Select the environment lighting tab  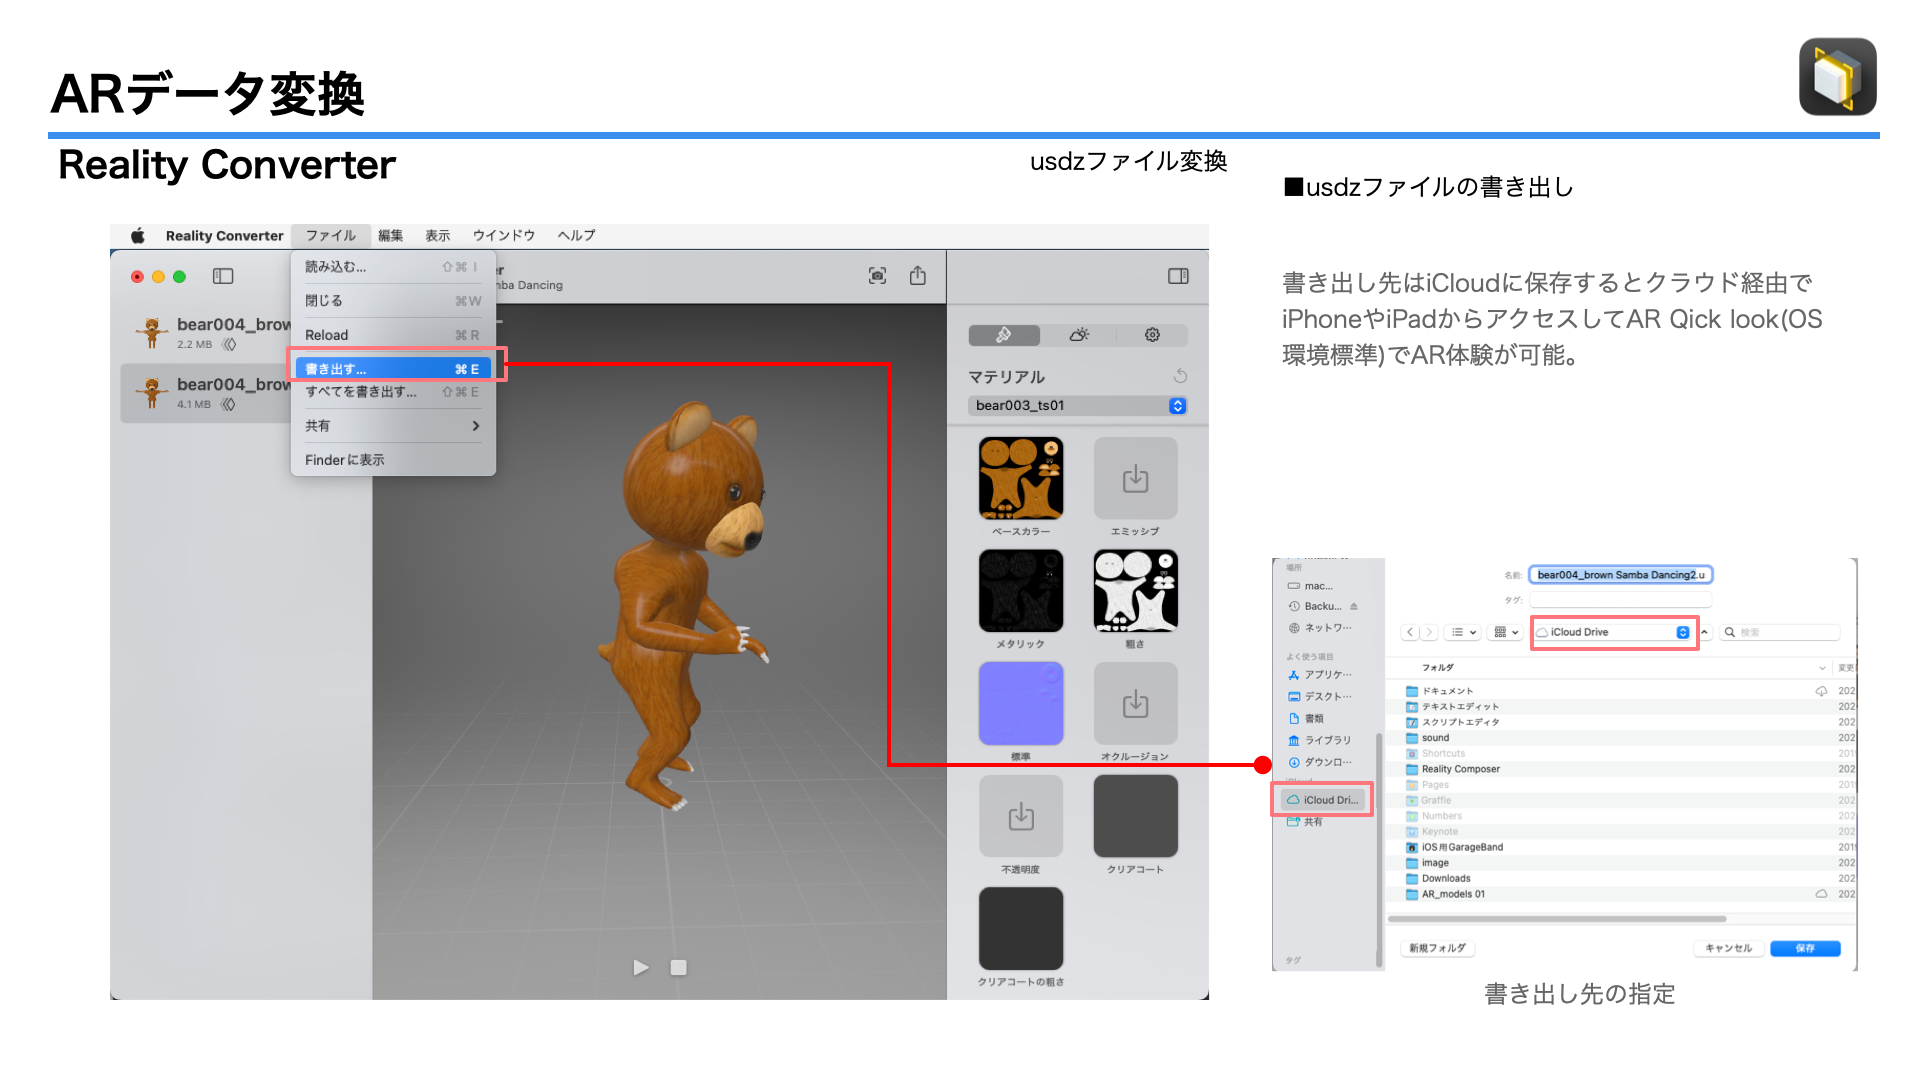point(1078,335)
